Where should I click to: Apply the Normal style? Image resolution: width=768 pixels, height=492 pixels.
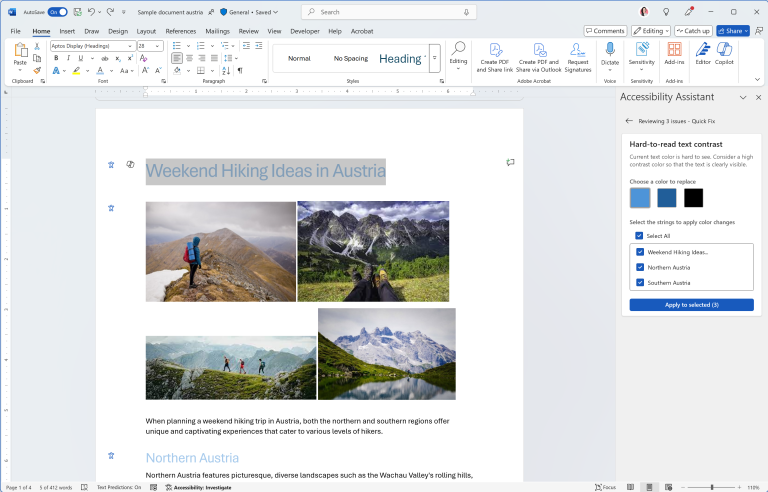[299, 58]
